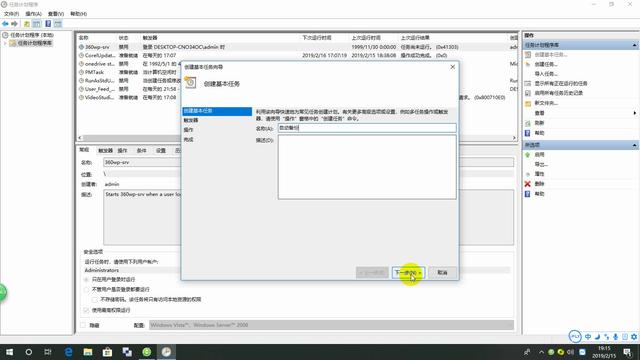Screen dimensions: 640x360
Task: Click the moon icon in the input toolbar
Action: (597, 337)
